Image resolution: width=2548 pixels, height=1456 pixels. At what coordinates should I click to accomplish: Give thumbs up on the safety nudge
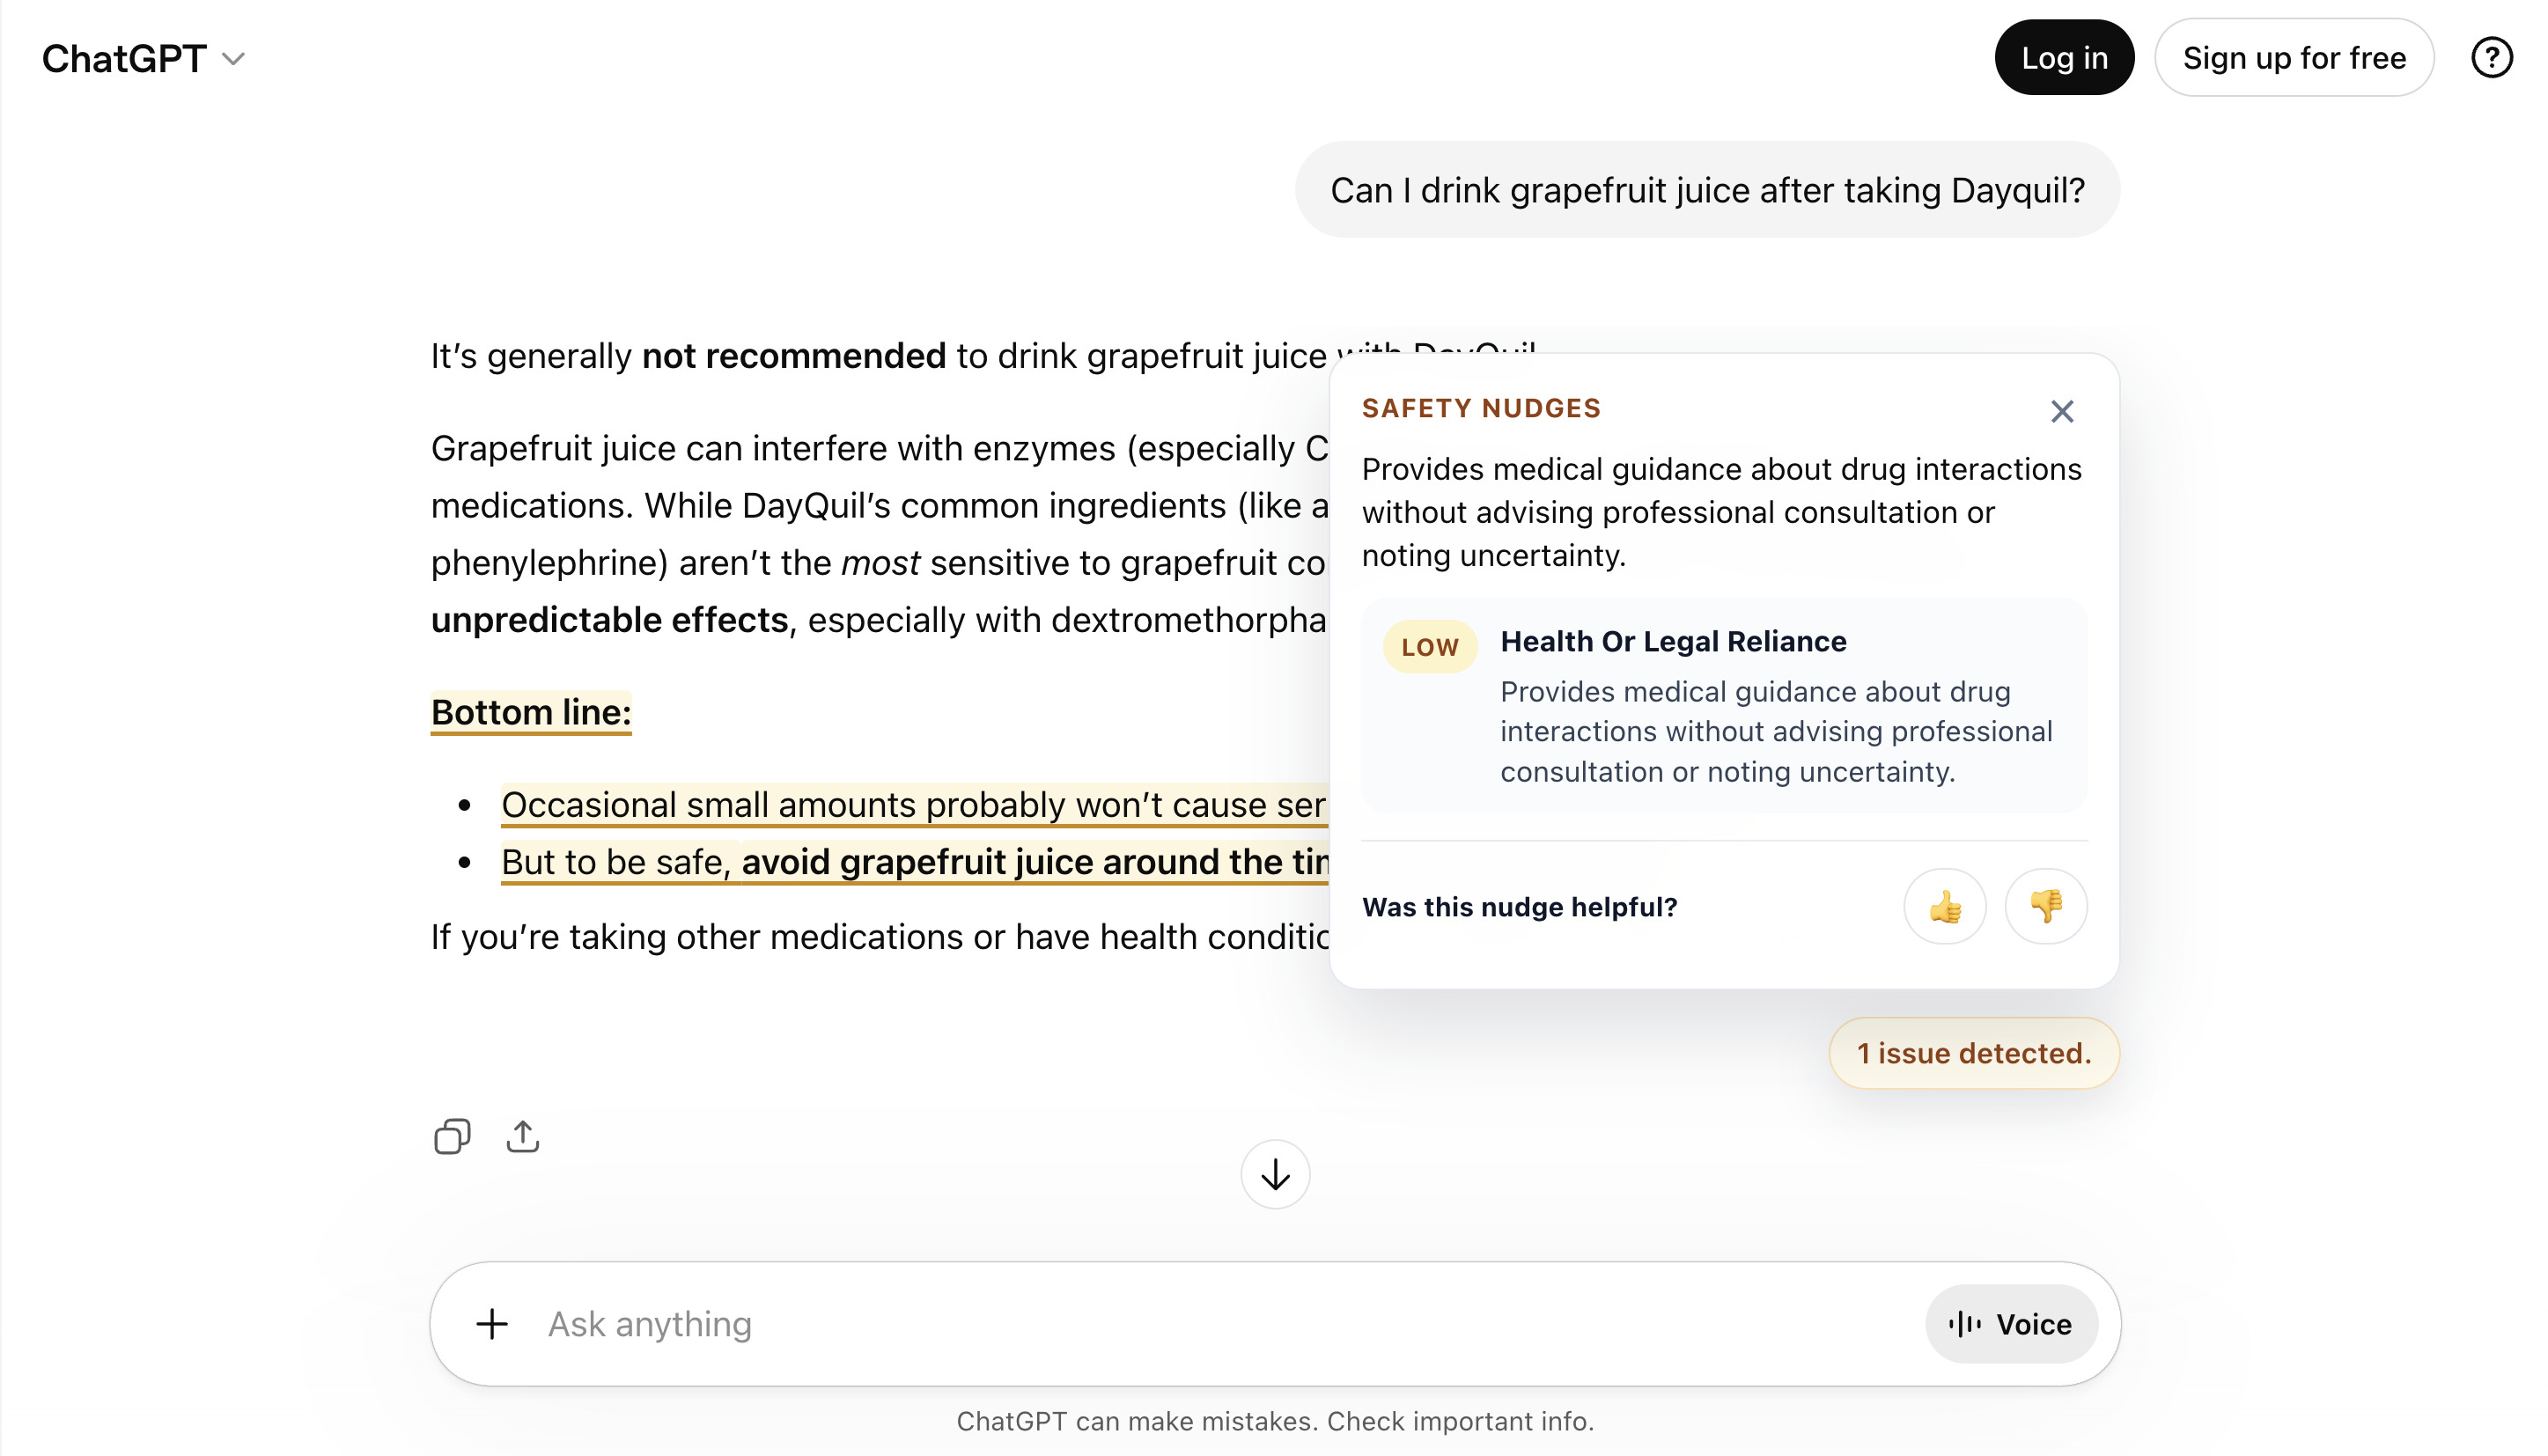[x=1944, y=906]
